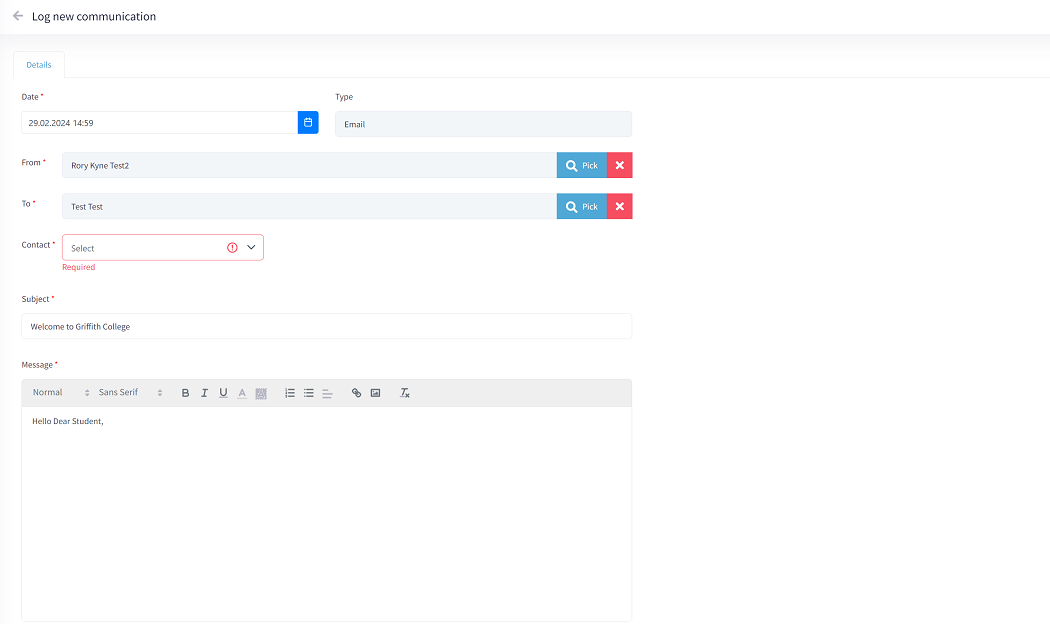Open the text alignment options
Image resolution: width=1050 pixels, height=624 pixels.
pyautogui.click(x=327, y=393)
